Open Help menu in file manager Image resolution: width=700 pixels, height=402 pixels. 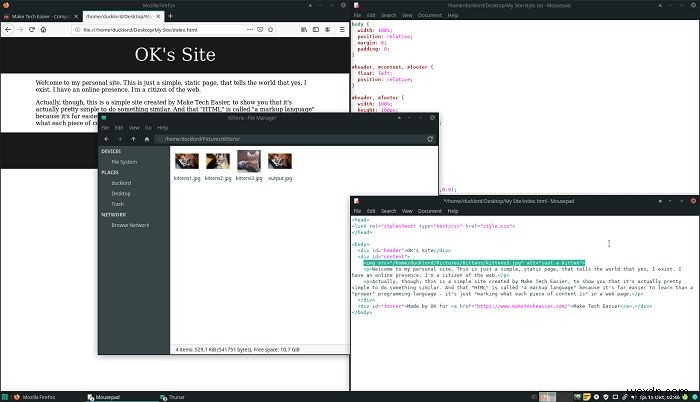tap(162, 128)
